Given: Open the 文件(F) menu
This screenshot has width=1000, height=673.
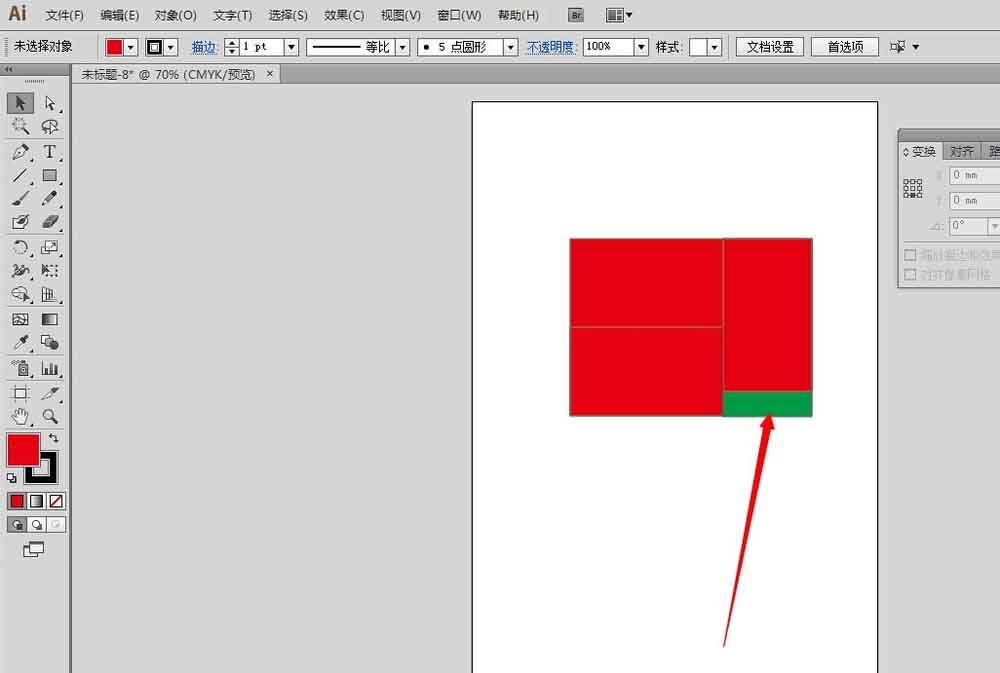Looking at the screenshot, I should click(x=64, y=15).
